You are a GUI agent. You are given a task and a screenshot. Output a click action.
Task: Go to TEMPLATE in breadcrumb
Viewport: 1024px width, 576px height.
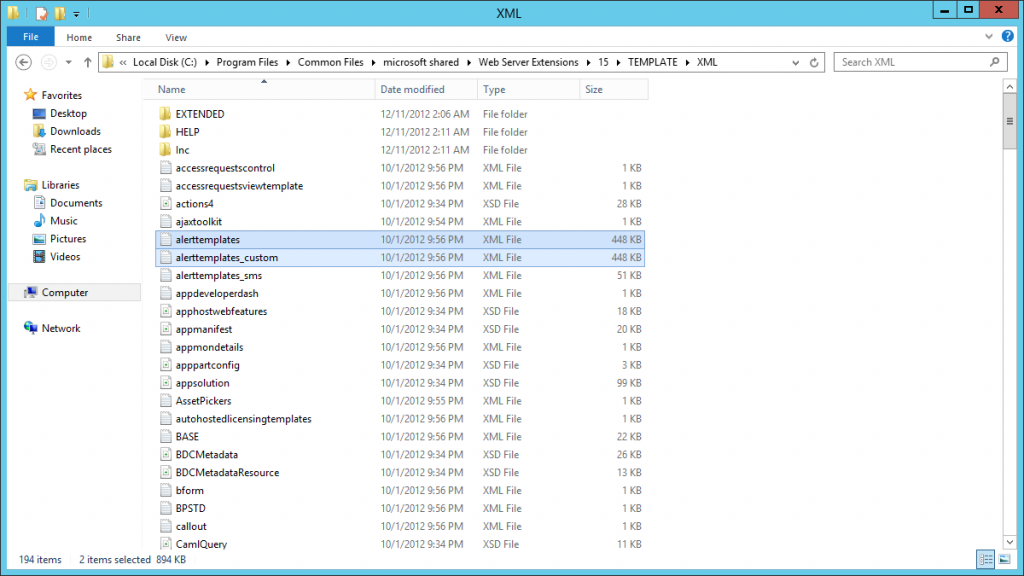pos(652,62)
